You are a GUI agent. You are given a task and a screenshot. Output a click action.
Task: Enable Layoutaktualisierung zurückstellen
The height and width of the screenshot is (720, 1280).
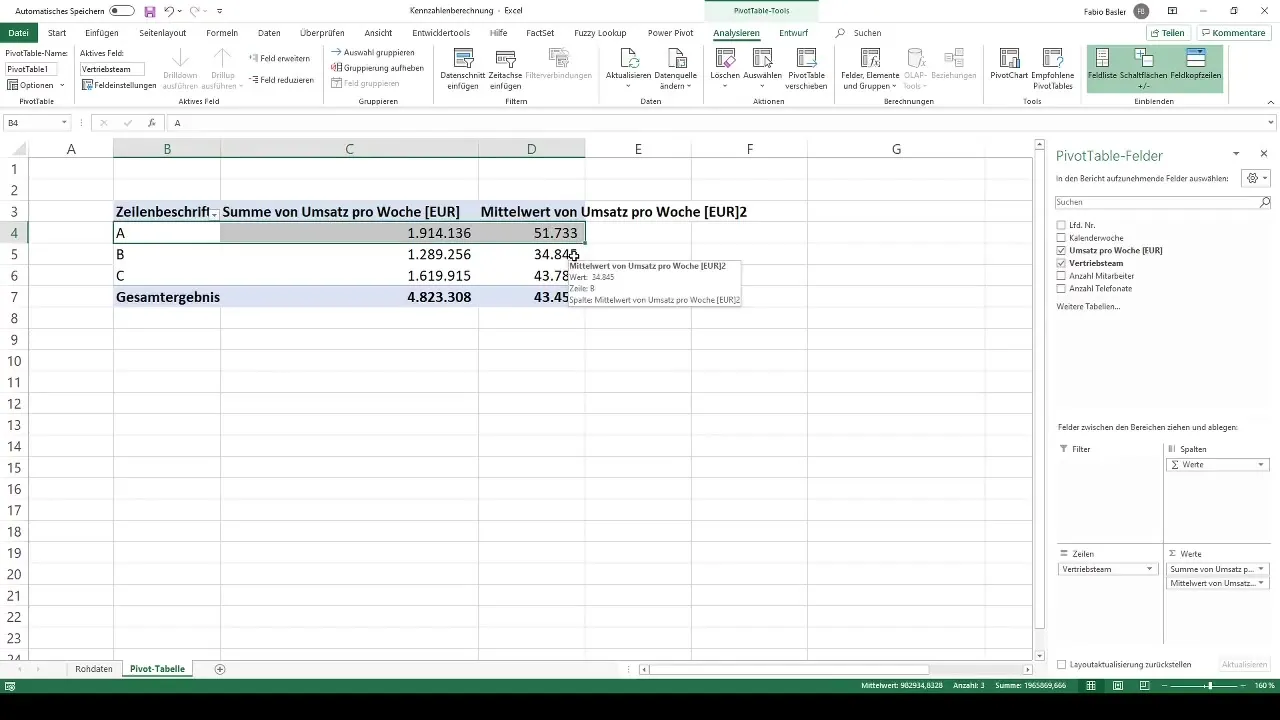1061,664
